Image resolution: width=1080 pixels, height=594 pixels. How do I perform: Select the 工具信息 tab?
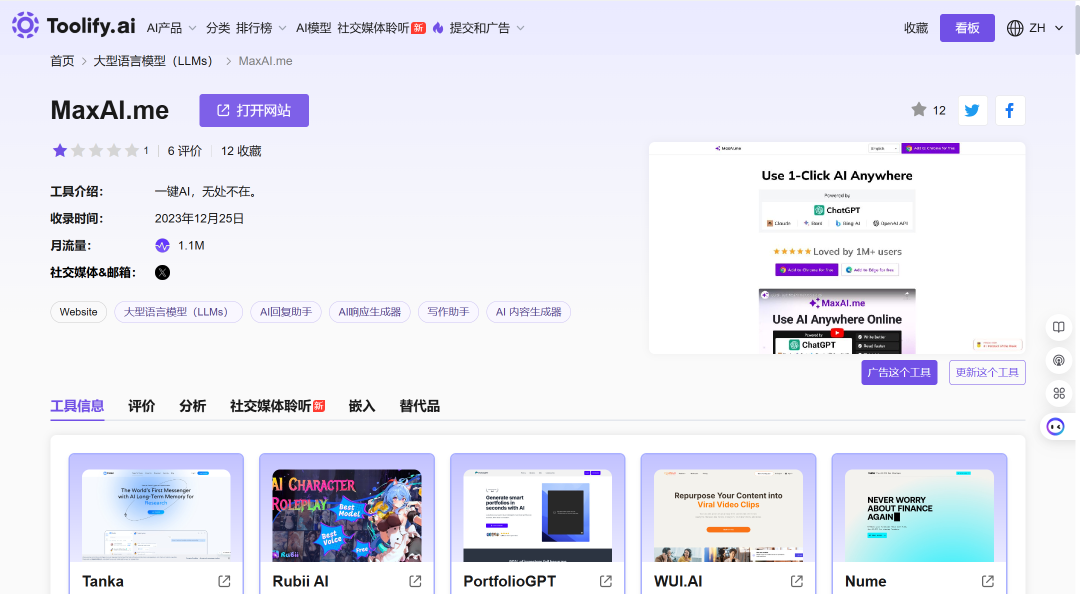point(77,406)
